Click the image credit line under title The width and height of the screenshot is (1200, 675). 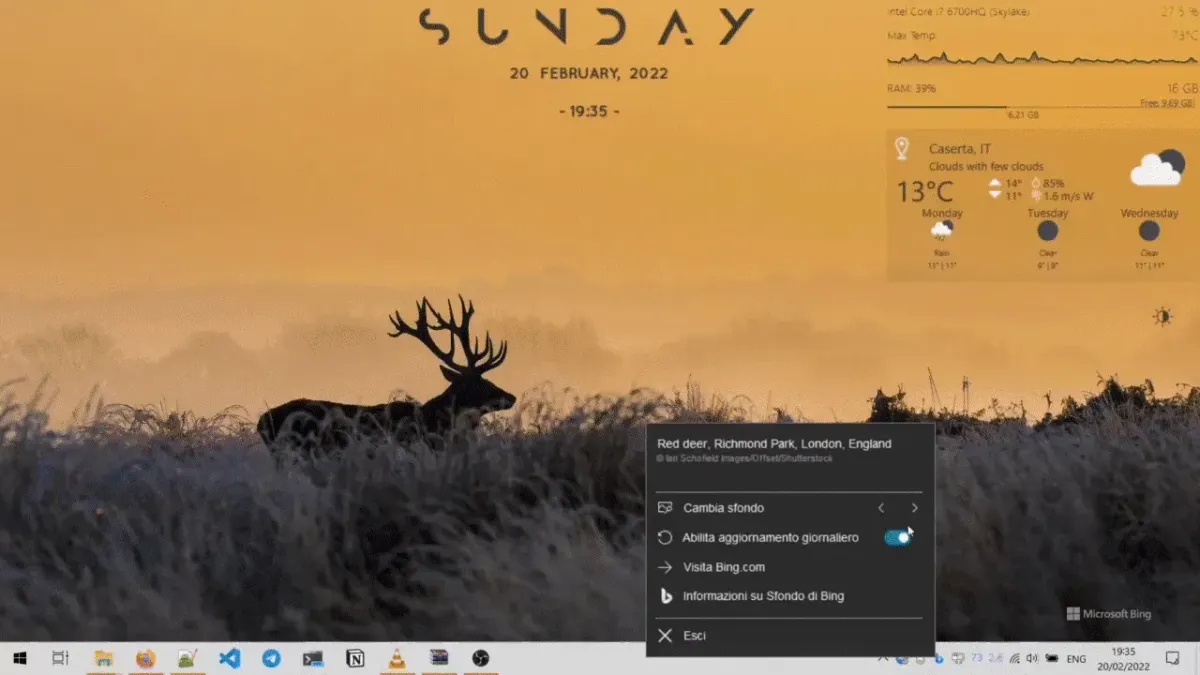click(744, 459)
